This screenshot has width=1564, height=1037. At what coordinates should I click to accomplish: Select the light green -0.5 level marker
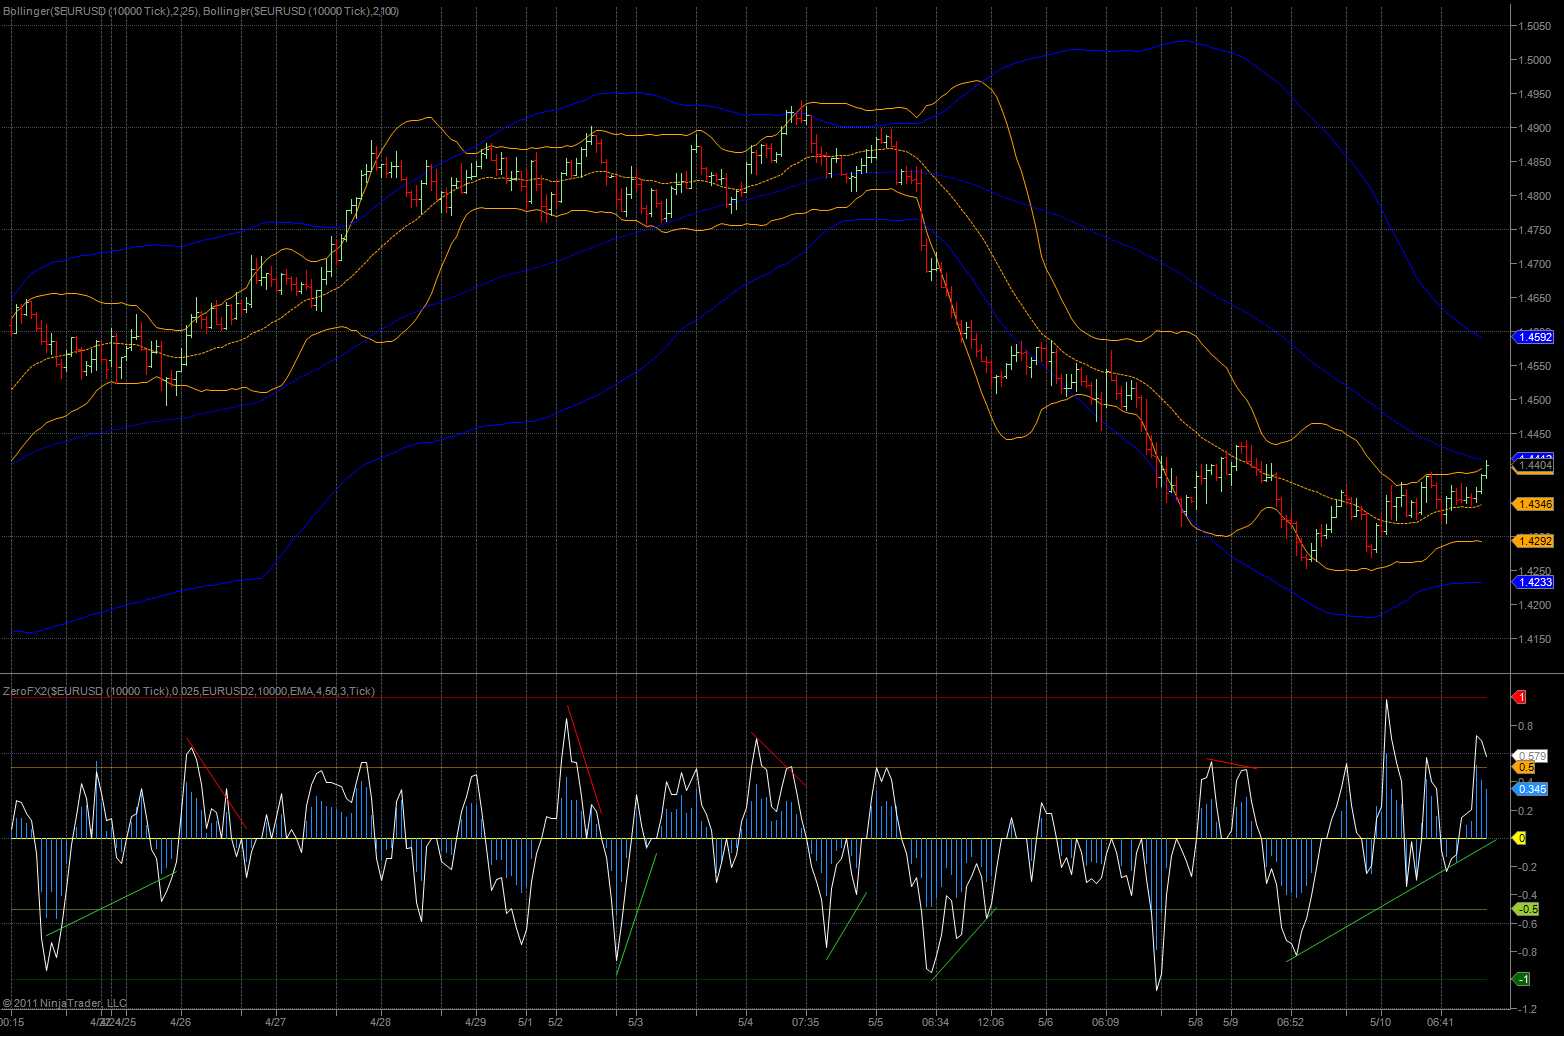1527,909
